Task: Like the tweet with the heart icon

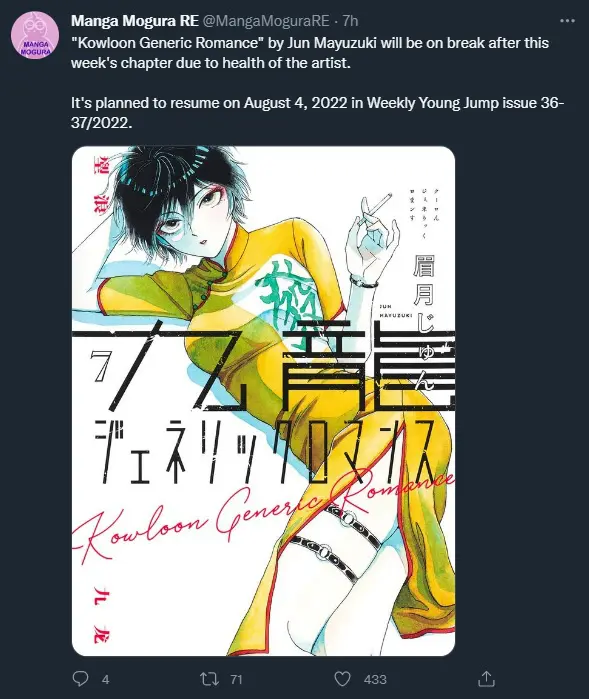Action: [342, 679]
